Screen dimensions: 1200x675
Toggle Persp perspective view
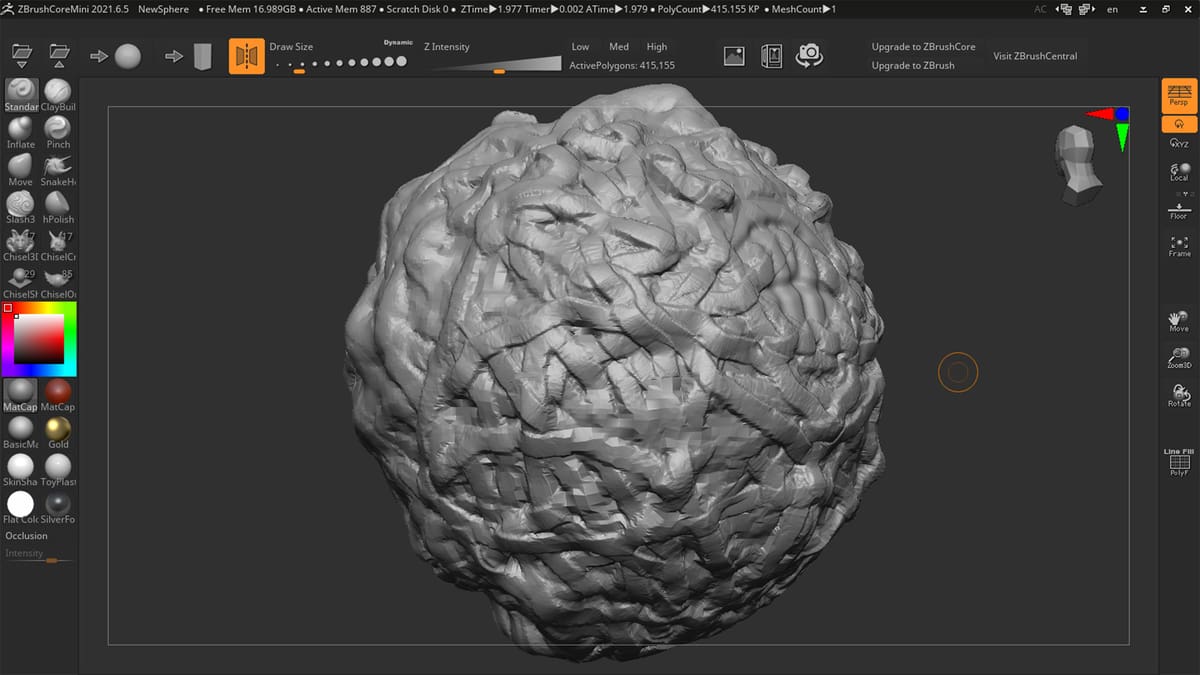pyautogui.click(x=1179, y=95)
